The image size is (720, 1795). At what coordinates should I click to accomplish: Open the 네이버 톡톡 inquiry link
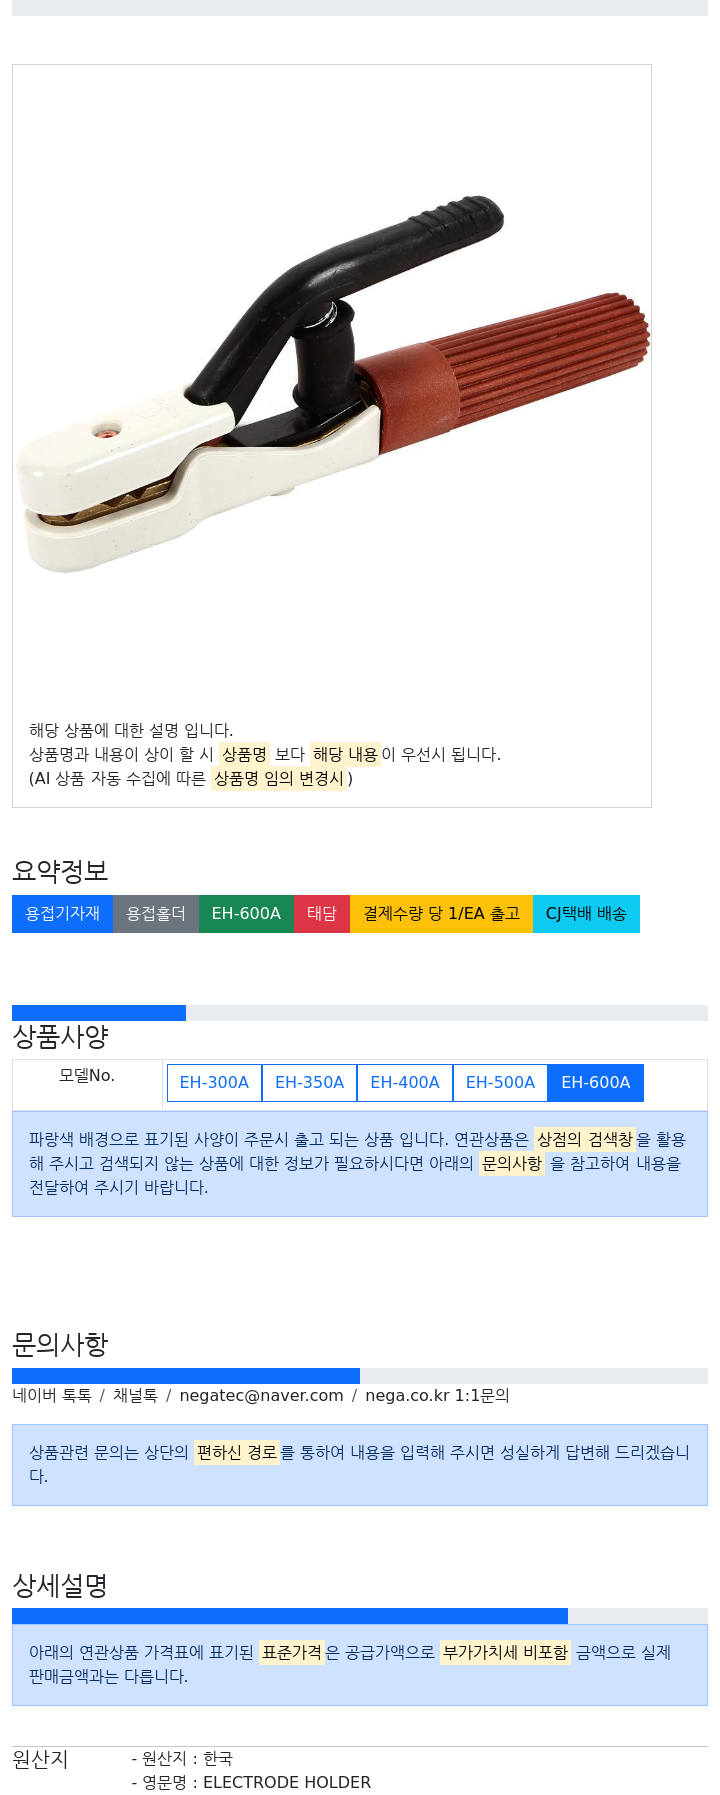(x=52, y=1396)
